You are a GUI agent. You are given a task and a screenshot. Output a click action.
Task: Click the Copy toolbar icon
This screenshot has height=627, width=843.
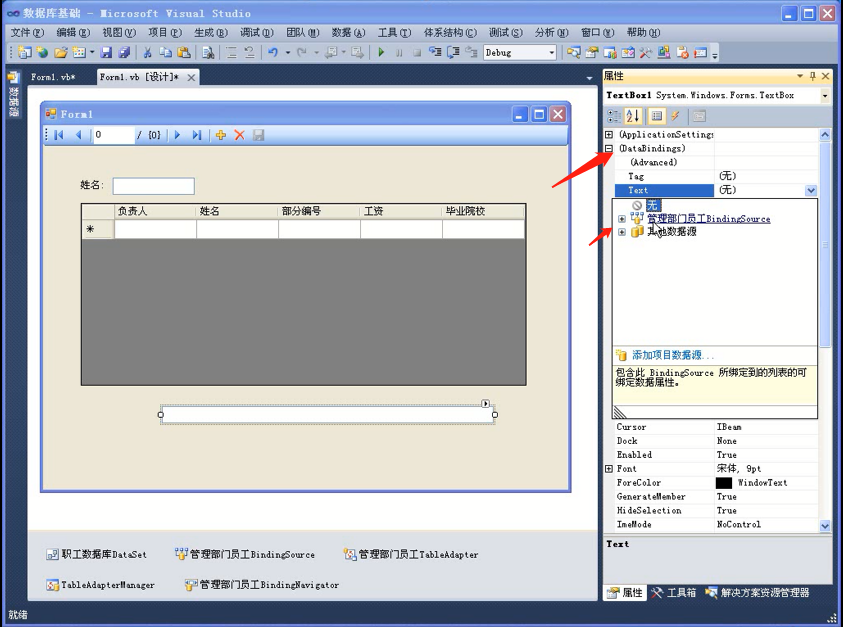point(166,52)
